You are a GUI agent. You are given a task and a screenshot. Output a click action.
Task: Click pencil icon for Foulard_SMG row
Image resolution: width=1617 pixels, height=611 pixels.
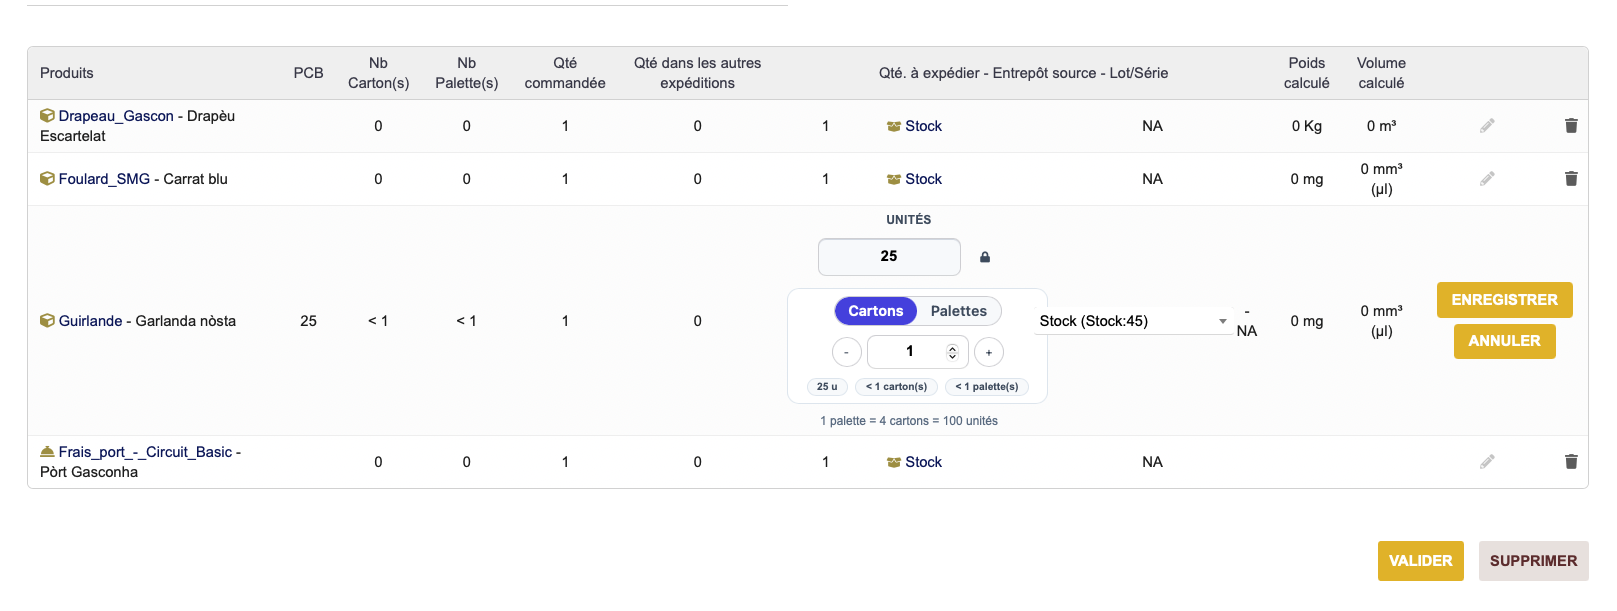click(x=1487, y=179)
